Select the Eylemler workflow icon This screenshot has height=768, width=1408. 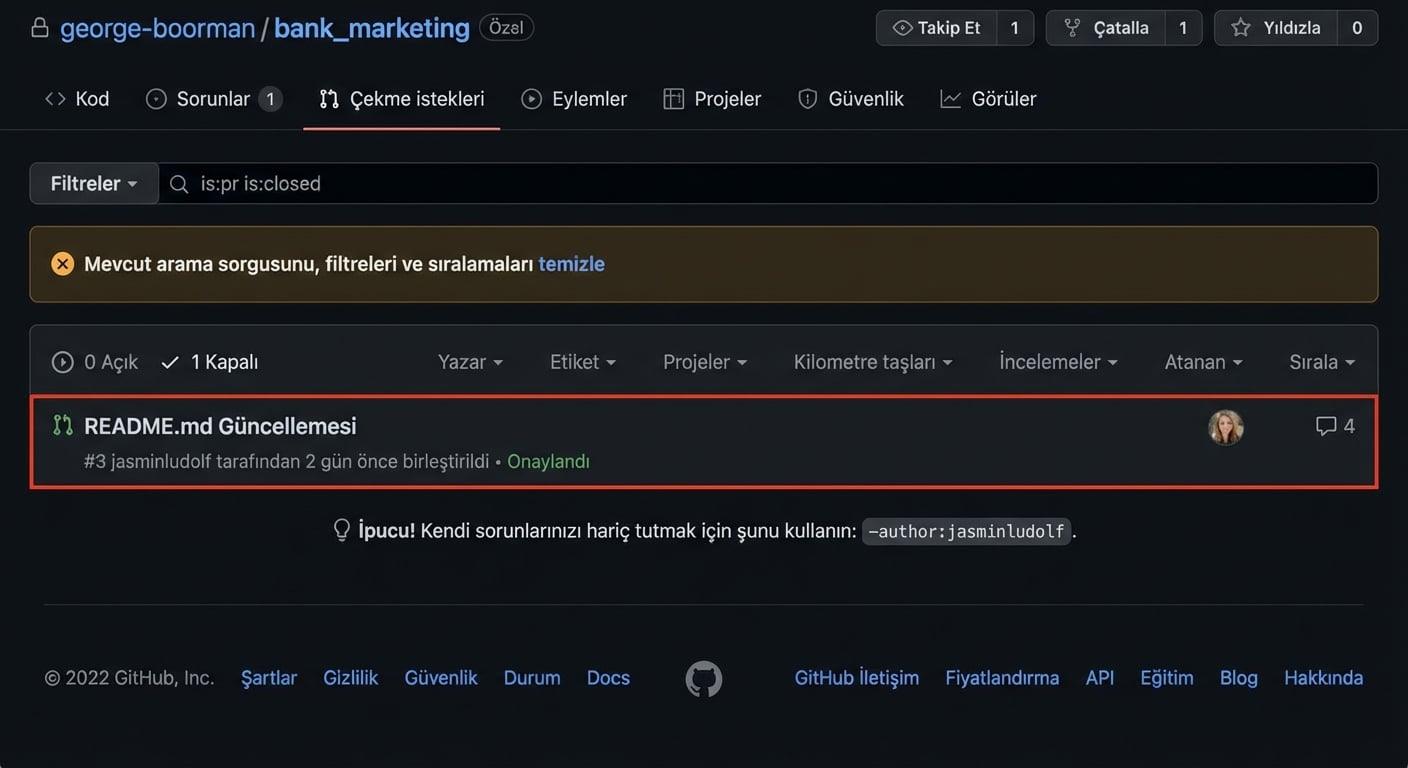click(530, 98)
